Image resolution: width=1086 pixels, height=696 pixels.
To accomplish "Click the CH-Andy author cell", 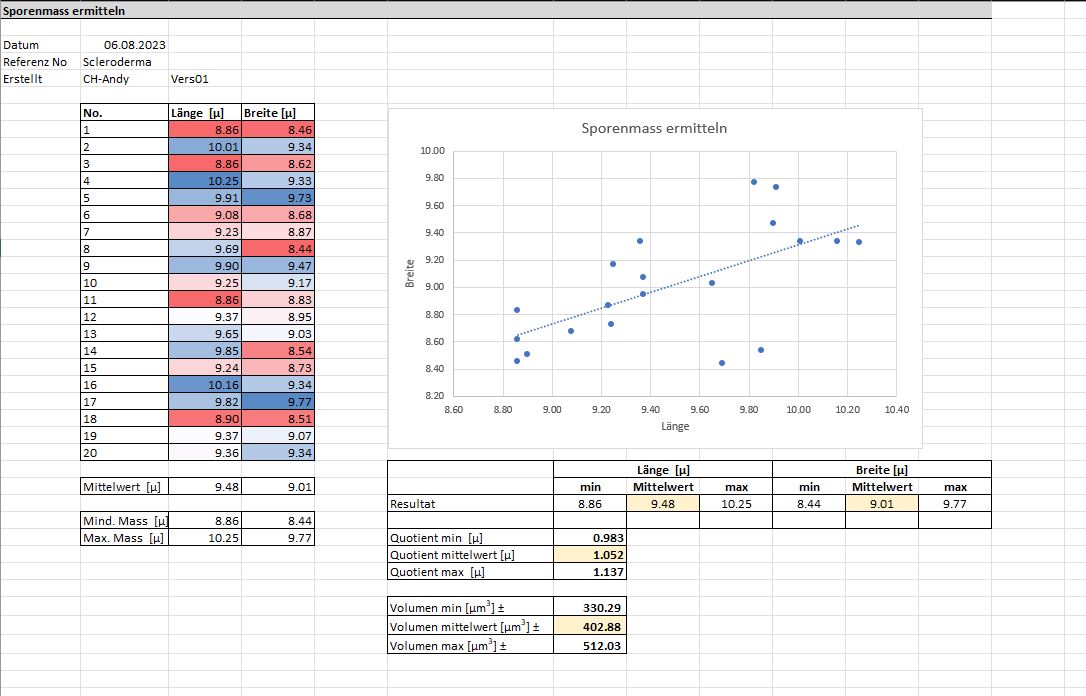I will [106, 79].
